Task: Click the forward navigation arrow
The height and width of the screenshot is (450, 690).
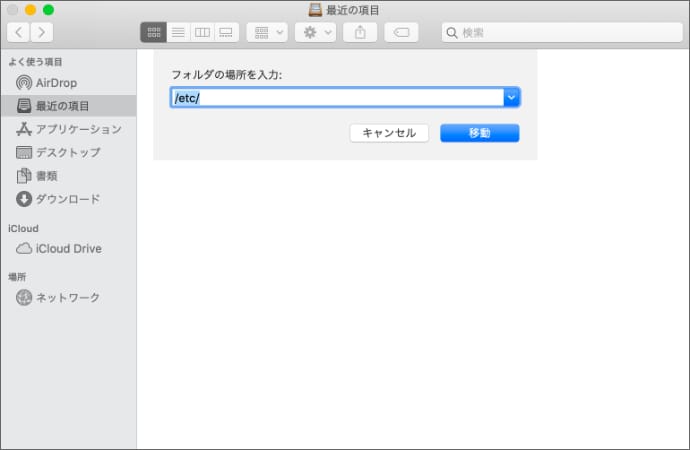Action: pyautogui.click(x=42, y=32)
